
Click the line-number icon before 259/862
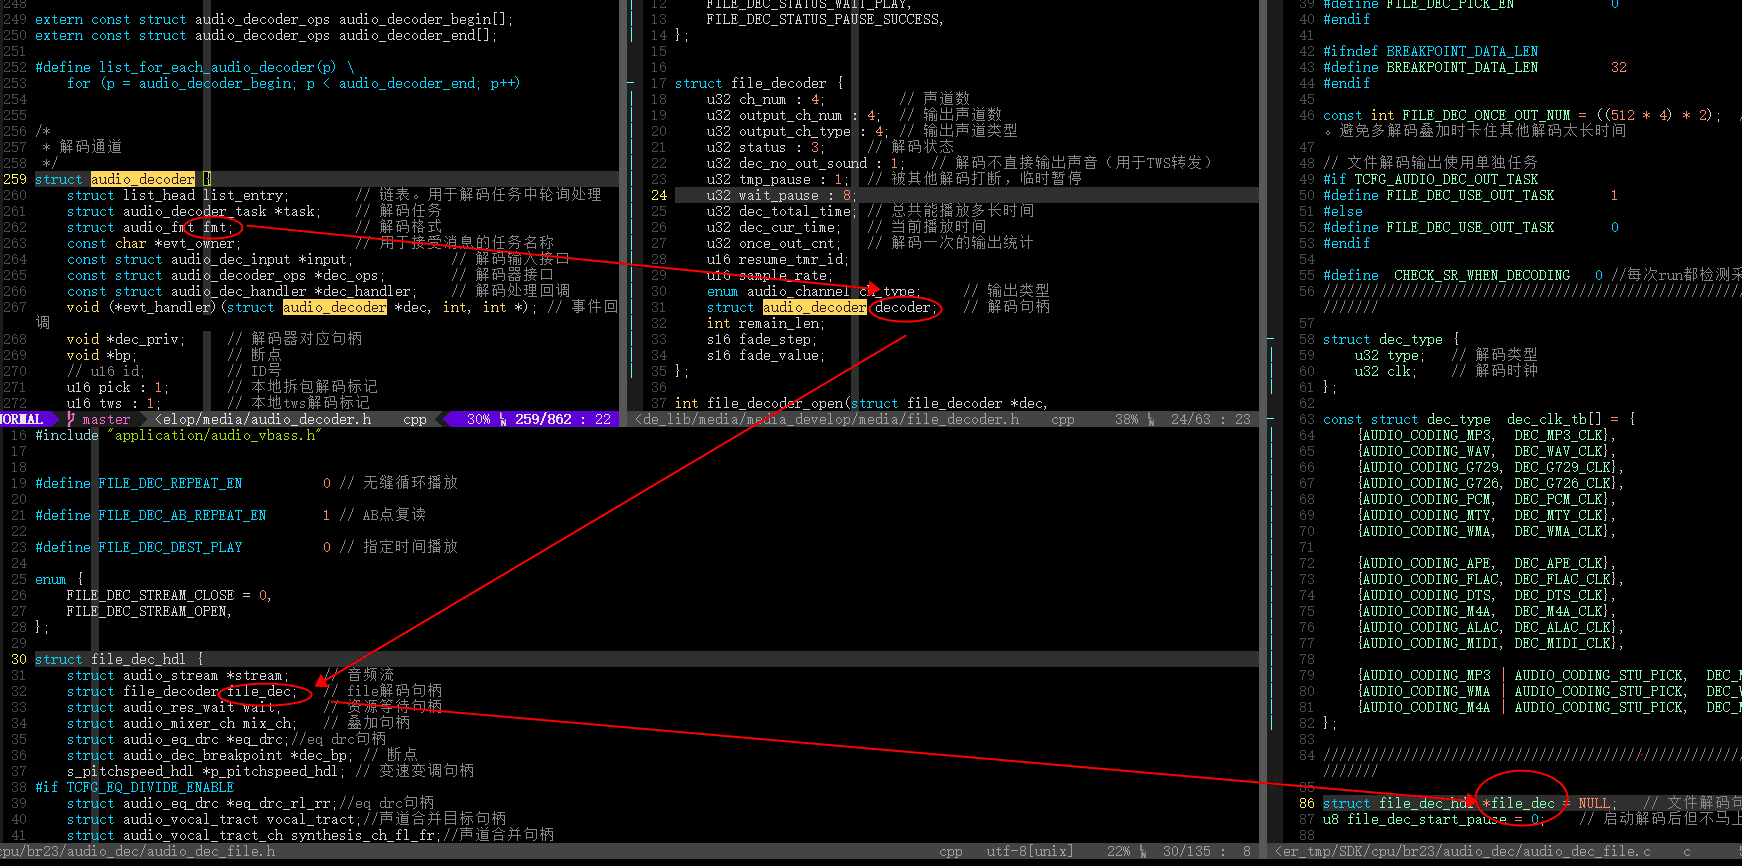pyautogui.click(x=503, y=419)
